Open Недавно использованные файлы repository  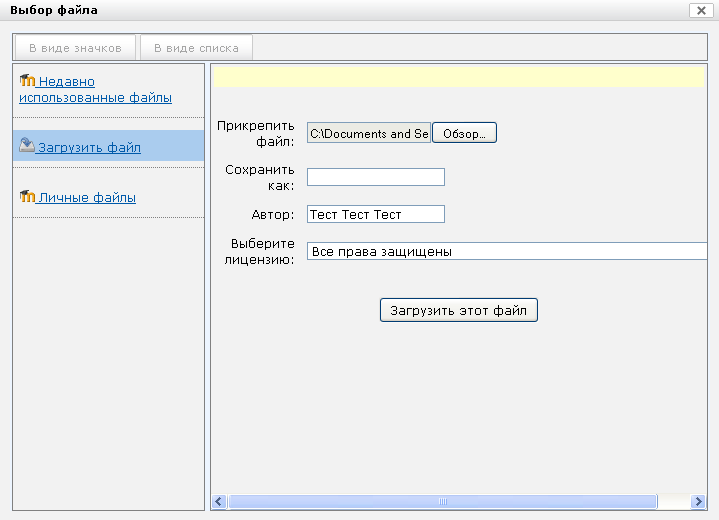point(95,89)
